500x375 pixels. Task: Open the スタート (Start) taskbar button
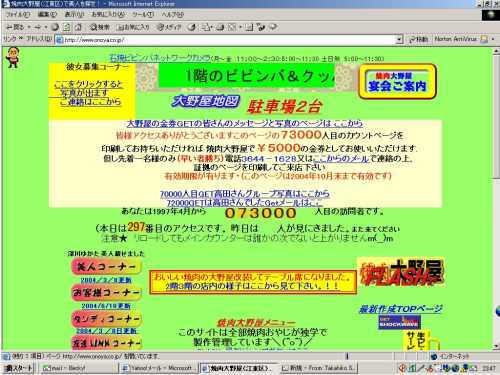click(18, 368)
